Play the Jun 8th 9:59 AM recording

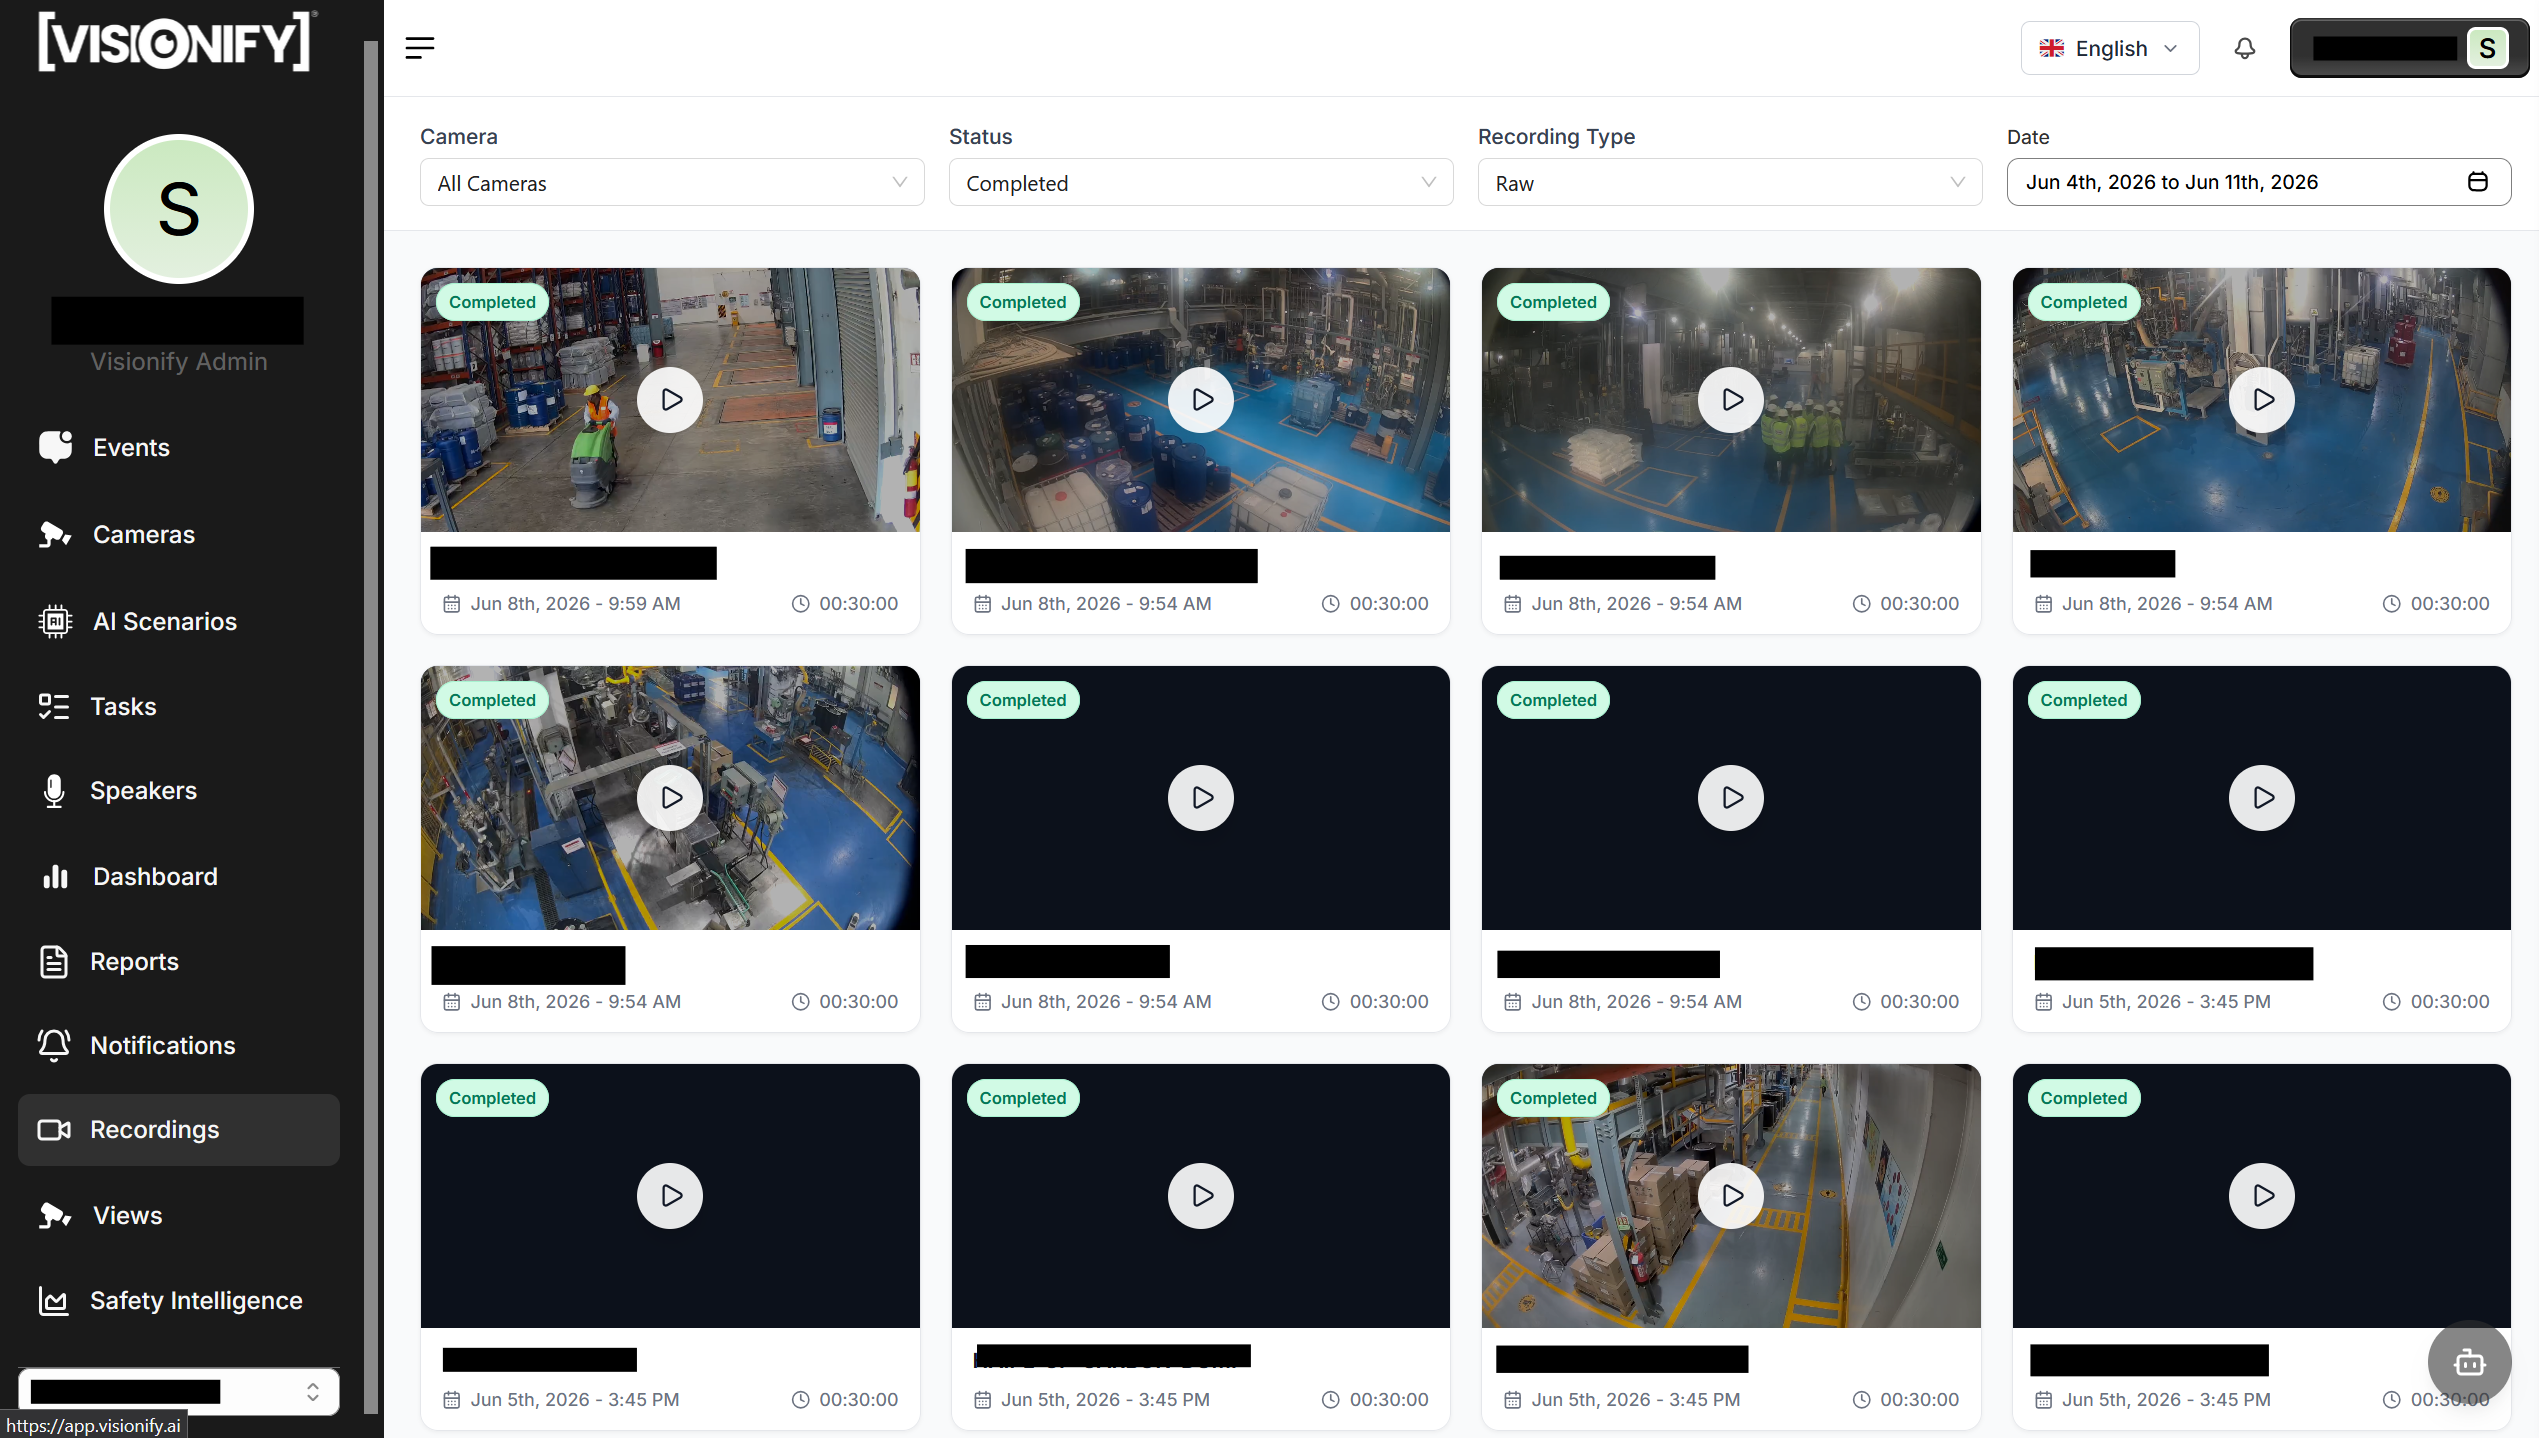pyautogui.click(x=670, y=400)
